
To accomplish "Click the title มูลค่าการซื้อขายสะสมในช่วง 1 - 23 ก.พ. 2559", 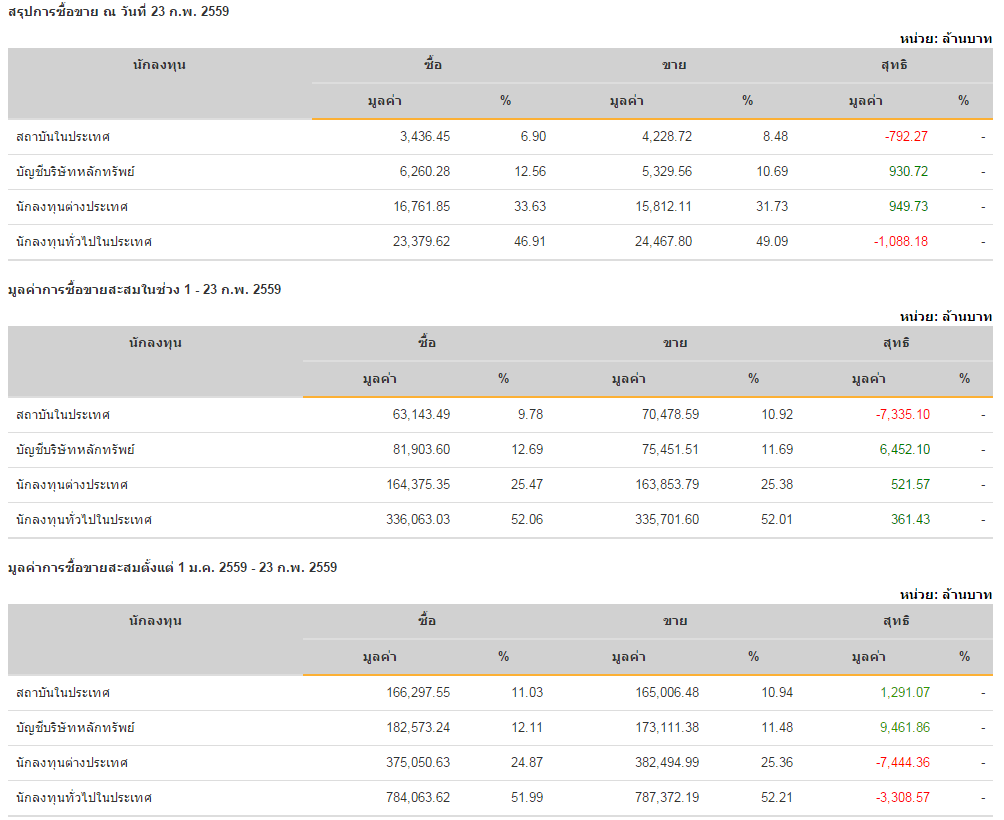I will pos(145,289).
